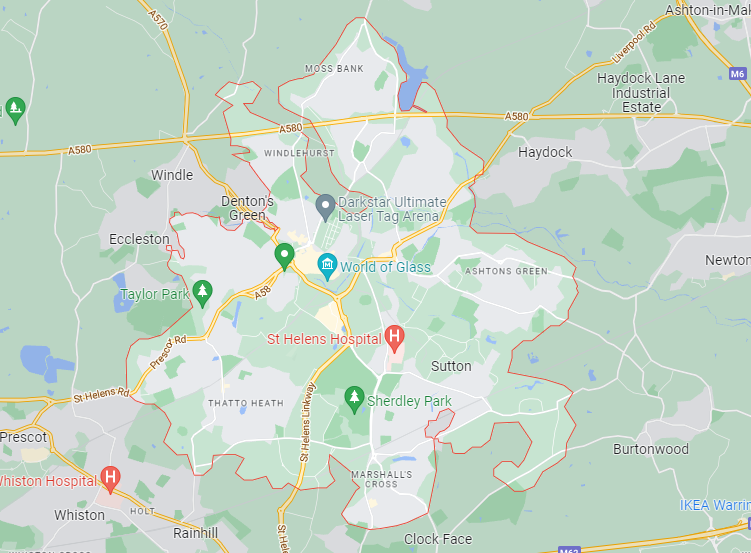751x553 pixels.
Task: Click the World of Glass museum marker
Action: [328, 266]
